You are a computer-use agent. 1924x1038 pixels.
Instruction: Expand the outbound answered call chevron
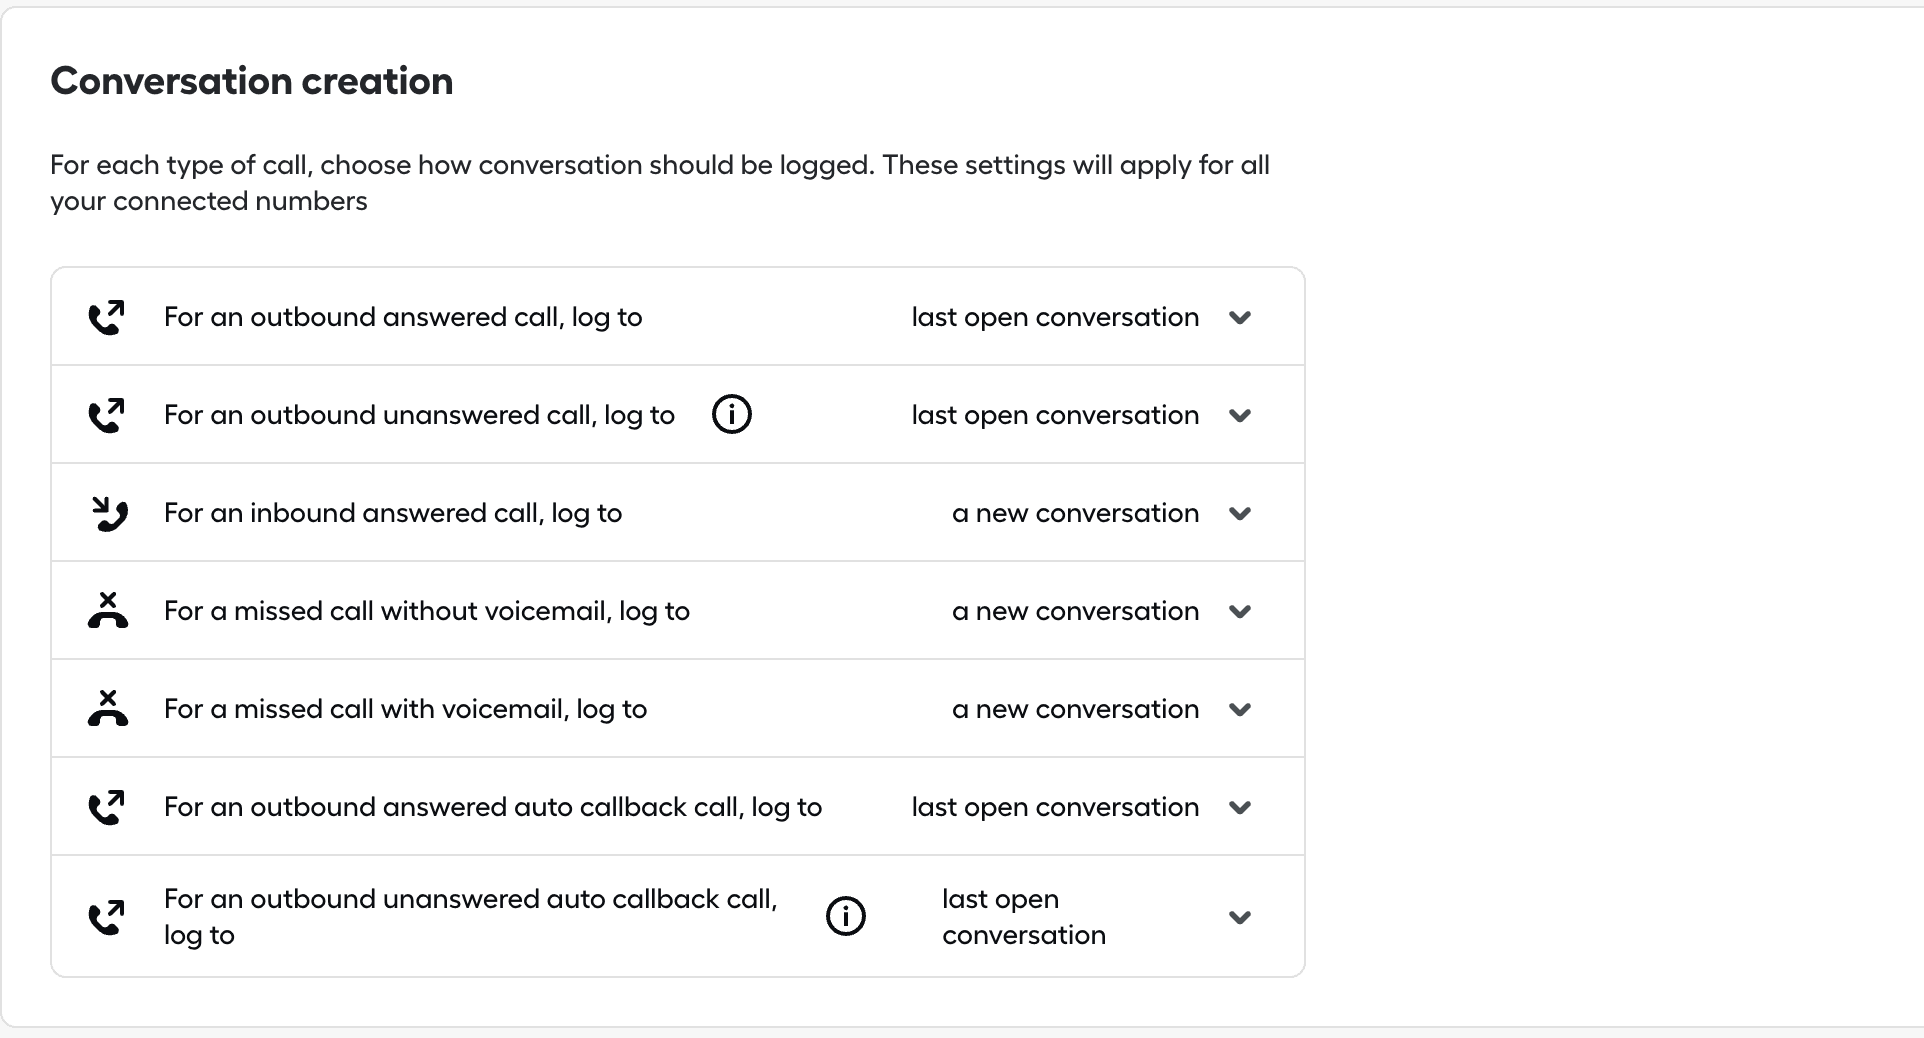(x=1240, y=318)
